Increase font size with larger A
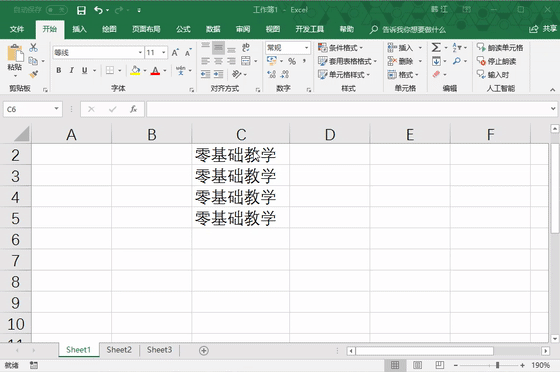The height and width of the screenshot is (372, 560). pyautogui.click(x=175, y=52)
